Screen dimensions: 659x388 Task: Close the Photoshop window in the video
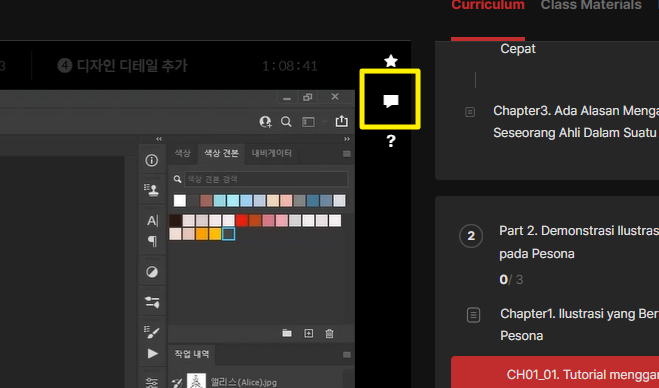click(335, 97)
